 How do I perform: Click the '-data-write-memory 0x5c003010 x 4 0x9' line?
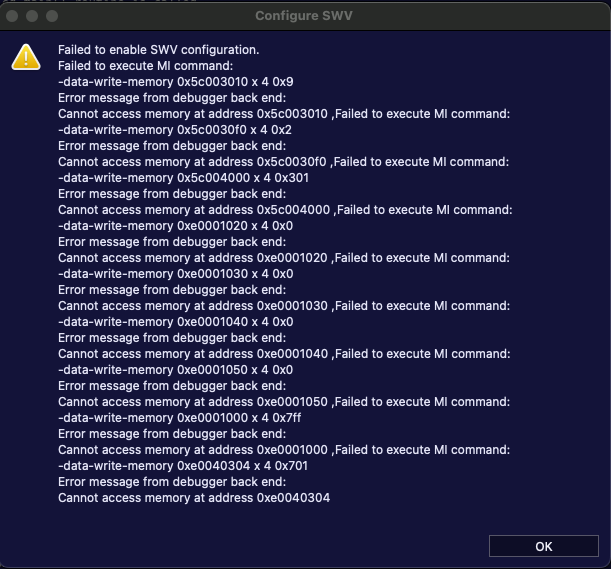(175, 82)
